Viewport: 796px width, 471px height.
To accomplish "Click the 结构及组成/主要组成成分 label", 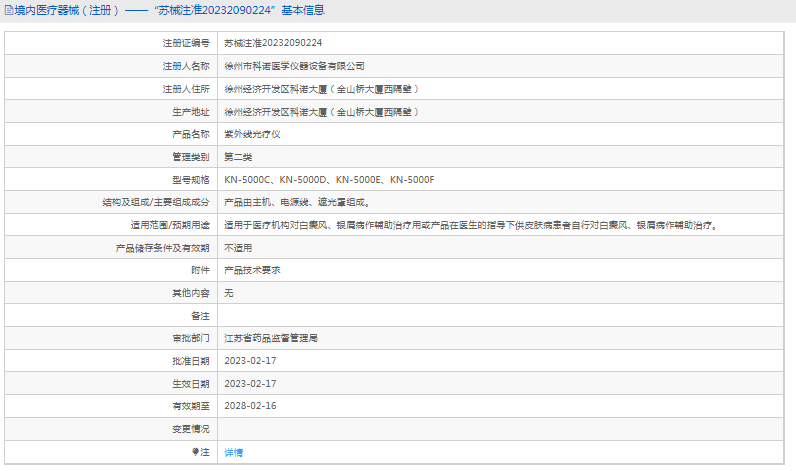I will tap(156, 203).
